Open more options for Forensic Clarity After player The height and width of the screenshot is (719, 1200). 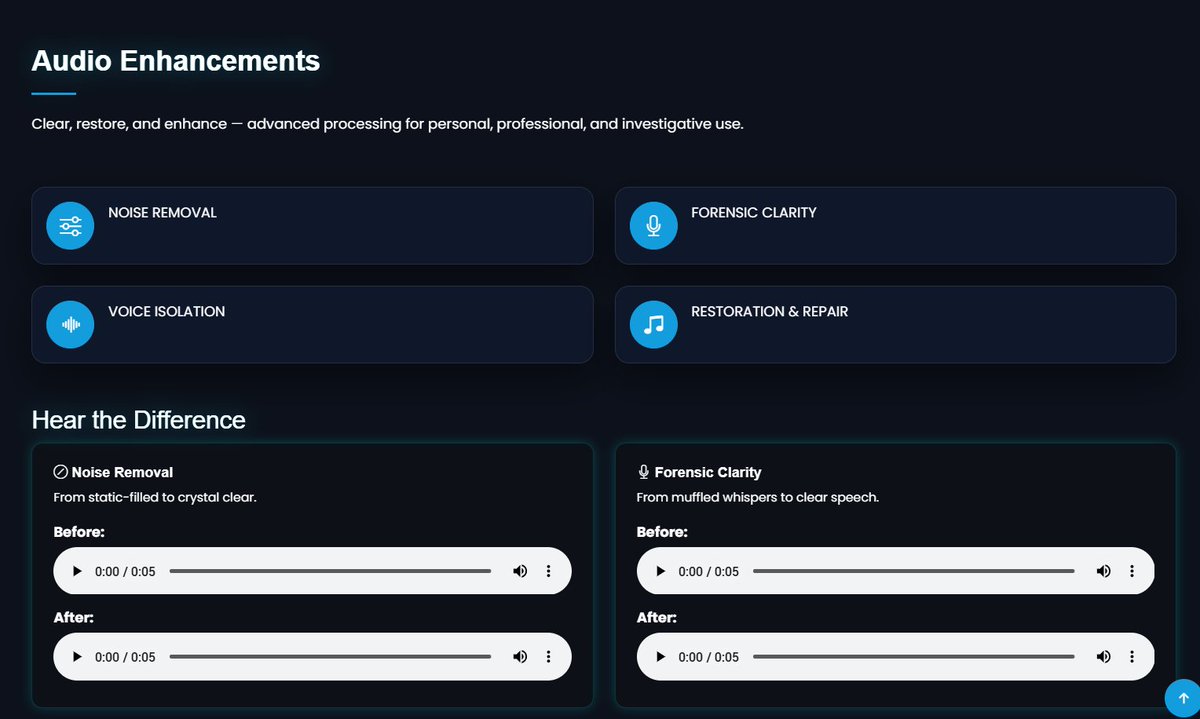[x=1132, y=657]
